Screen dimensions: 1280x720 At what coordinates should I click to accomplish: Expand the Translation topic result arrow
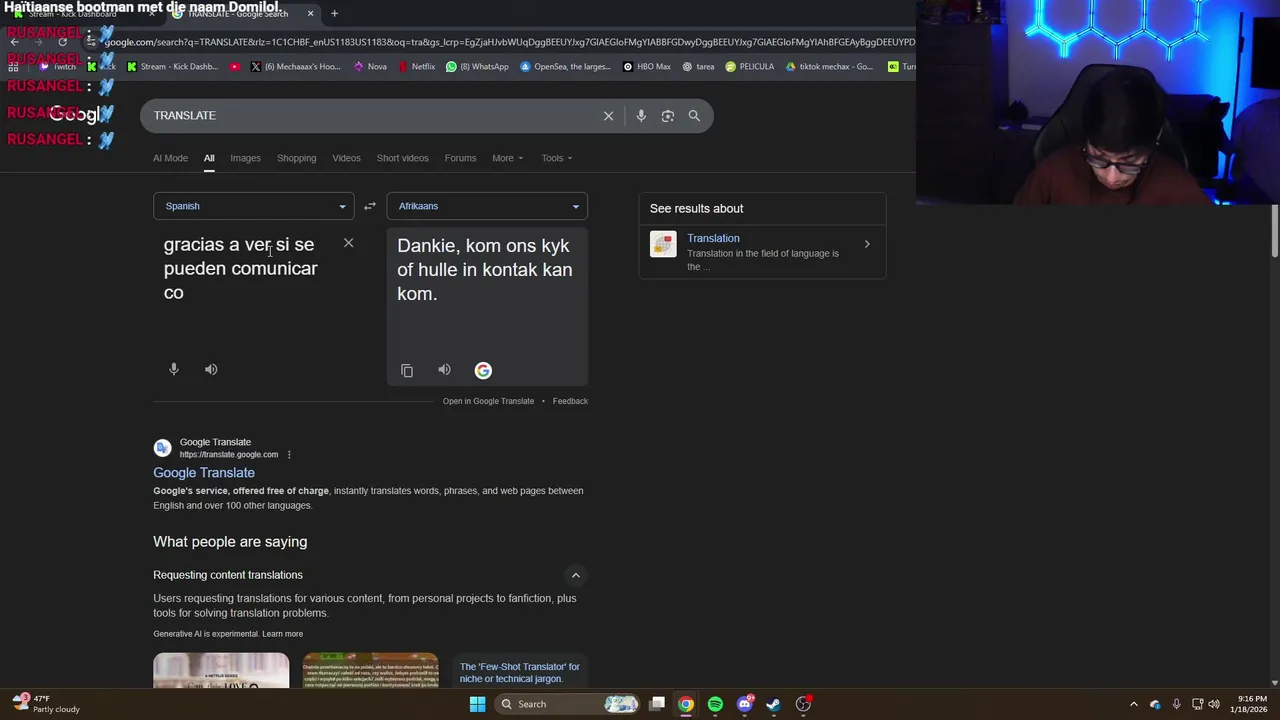click(x=867, y=244)
